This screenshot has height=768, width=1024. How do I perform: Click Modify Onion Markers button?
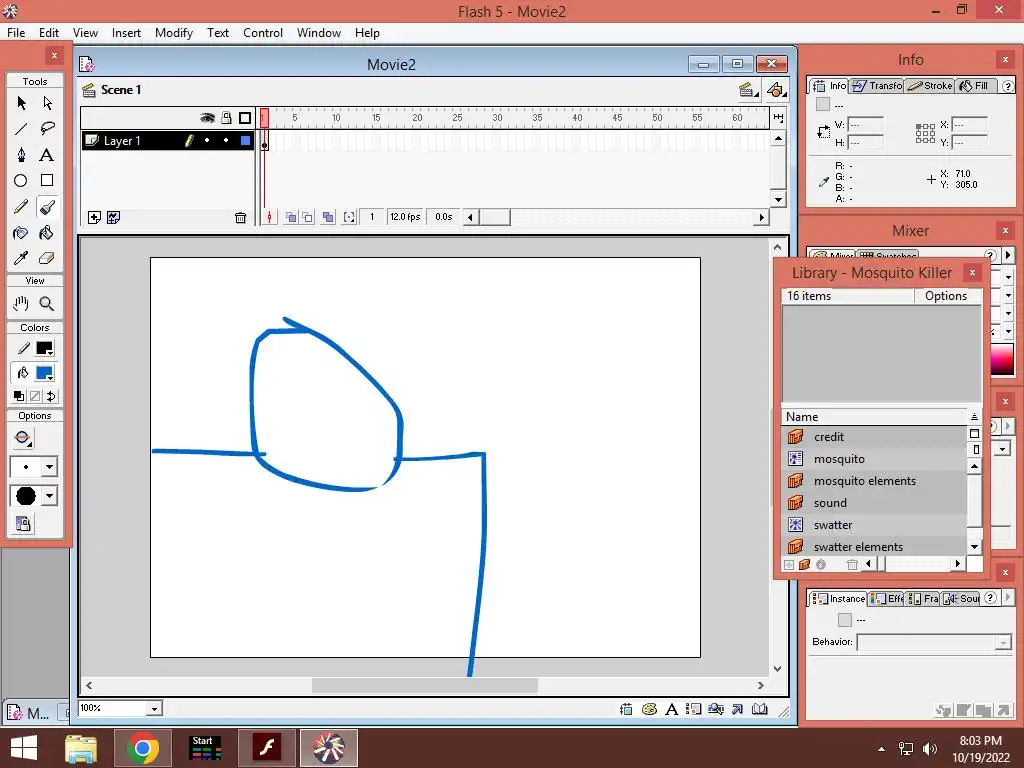tap(349, 217)
